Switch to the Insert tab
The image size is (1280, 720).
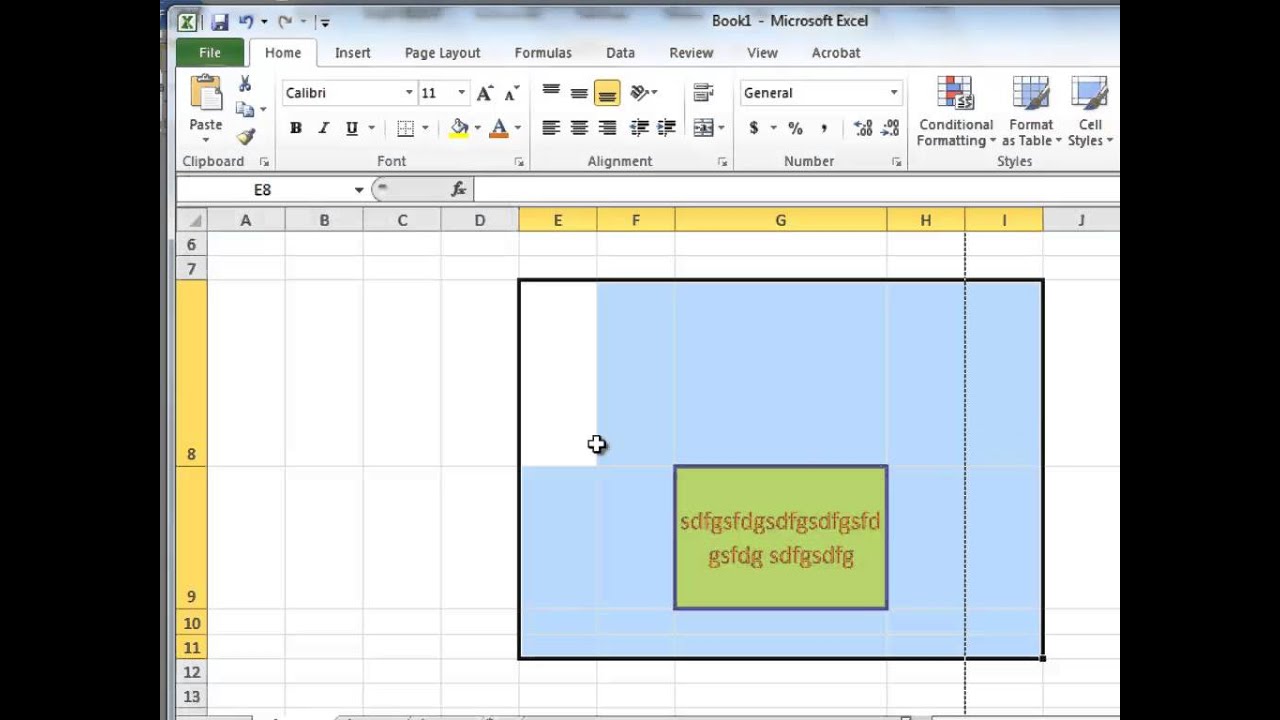(352, 53)
